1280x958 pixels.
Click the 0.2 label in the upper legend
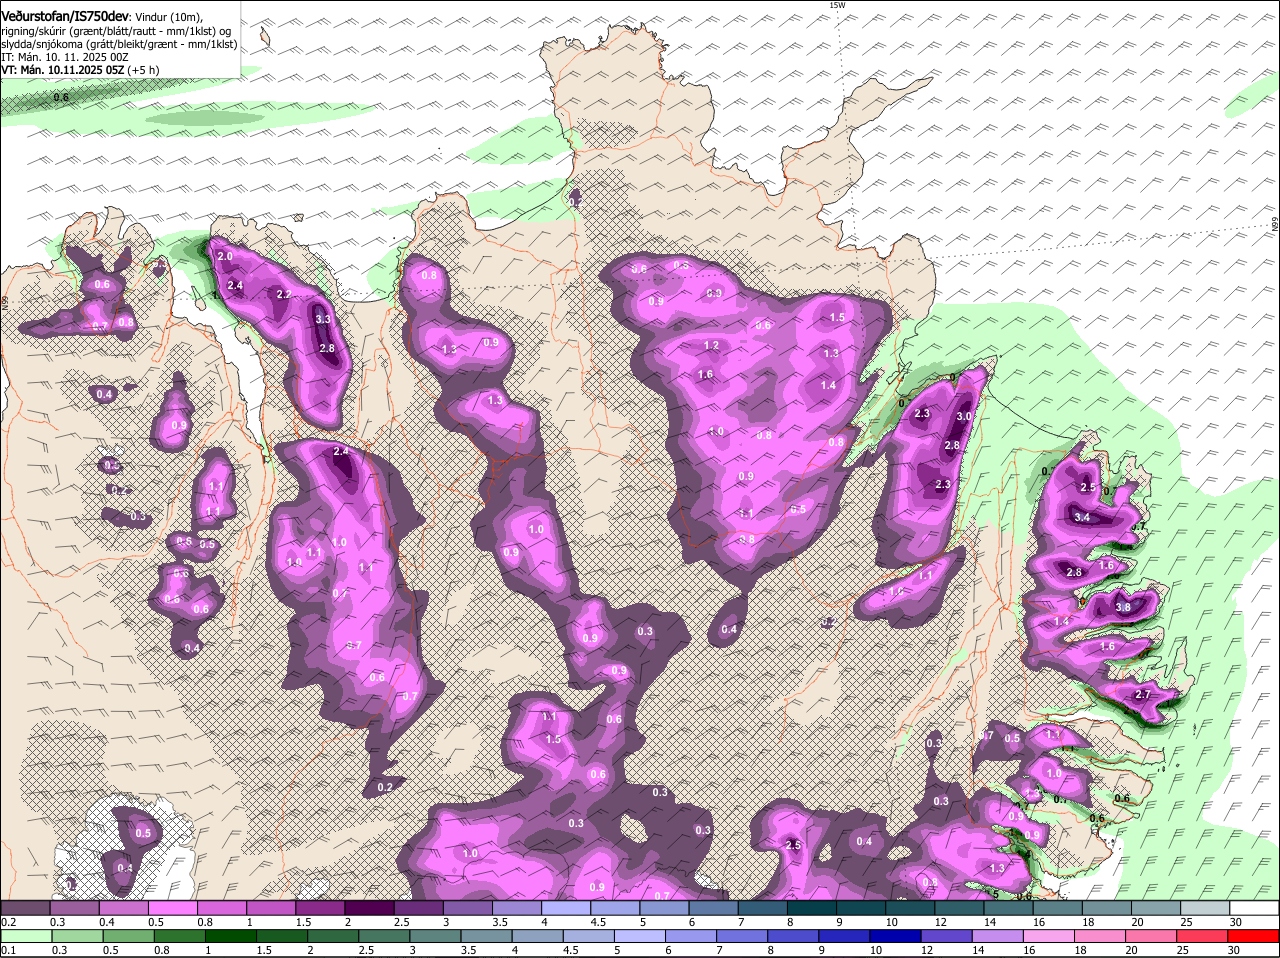click(8, 921)
